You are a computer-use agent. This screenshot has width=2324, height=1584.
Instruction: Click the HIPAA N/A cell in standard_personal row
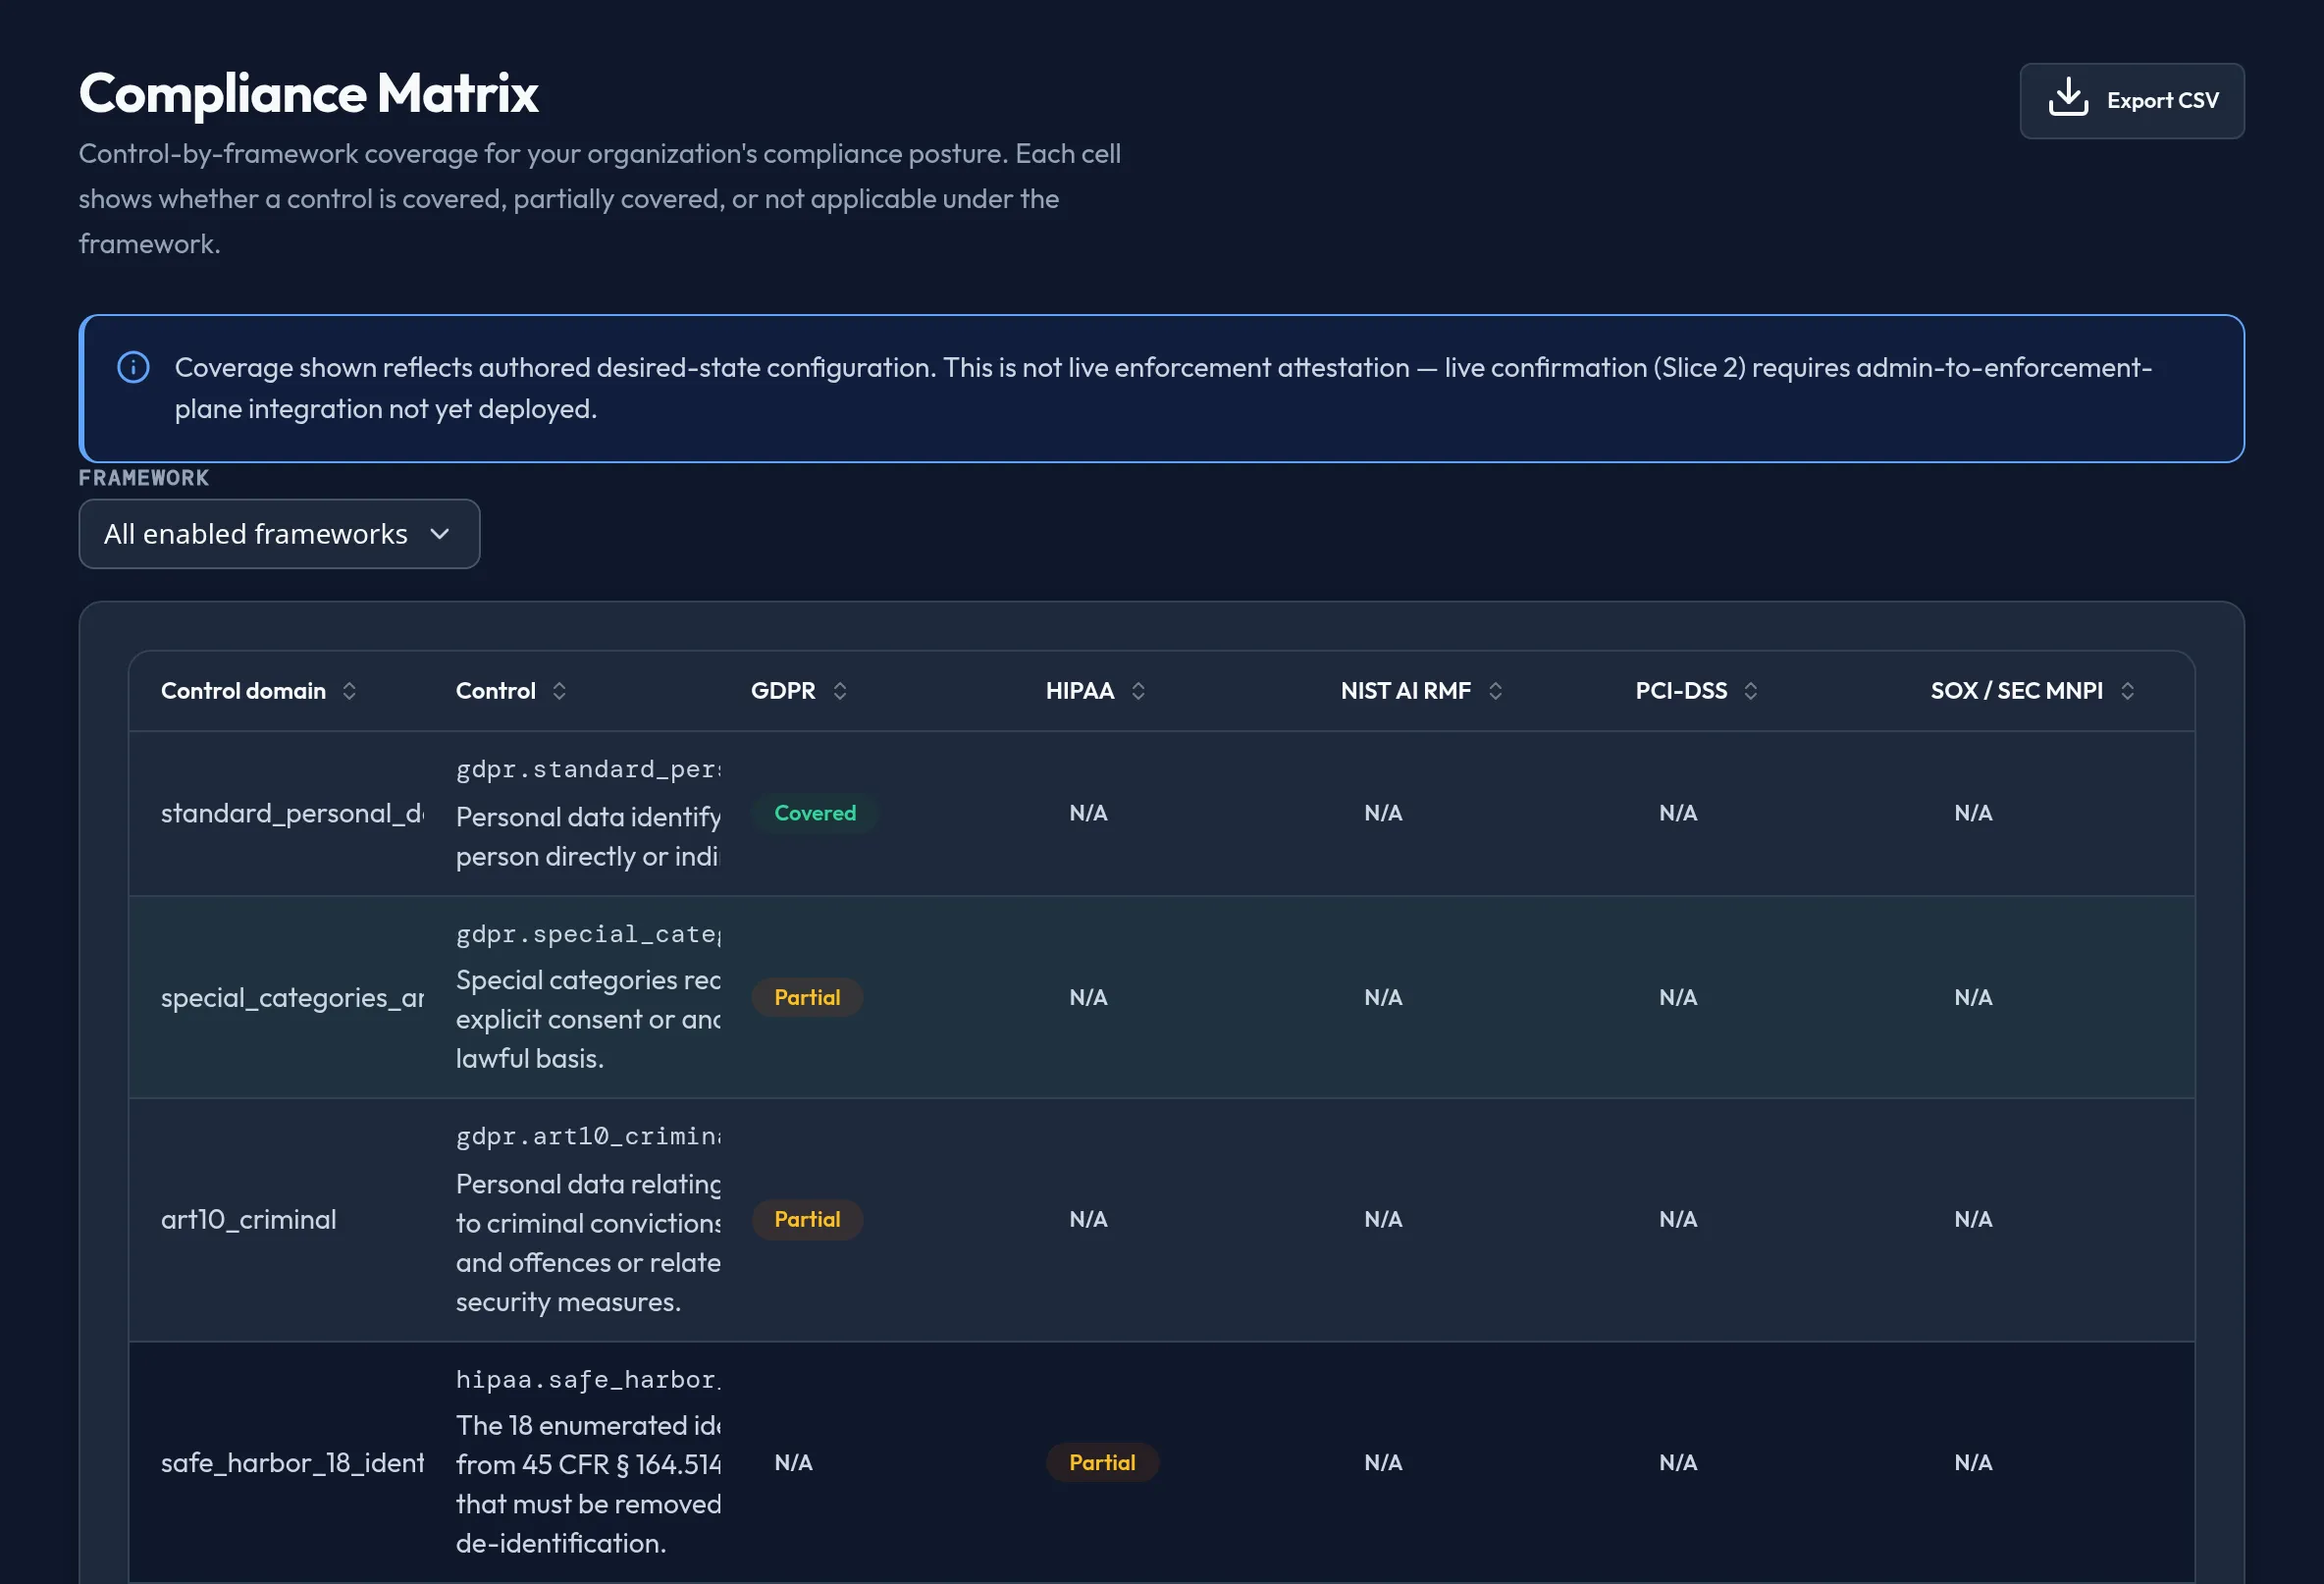[1089, 813]
